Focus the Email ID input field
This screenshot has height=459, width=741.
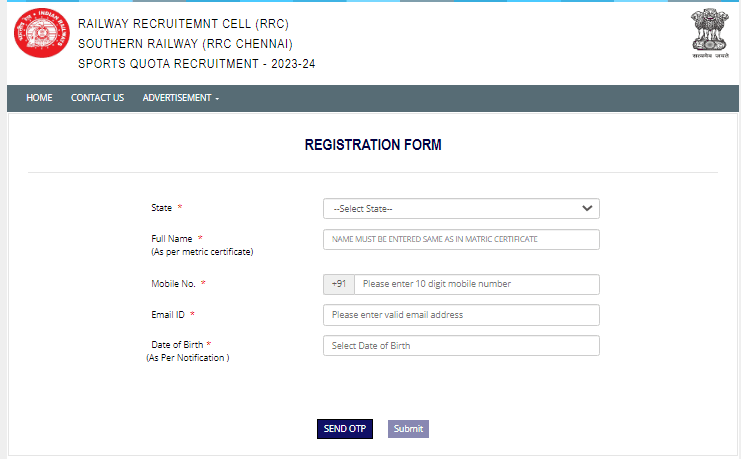[461, 315]
